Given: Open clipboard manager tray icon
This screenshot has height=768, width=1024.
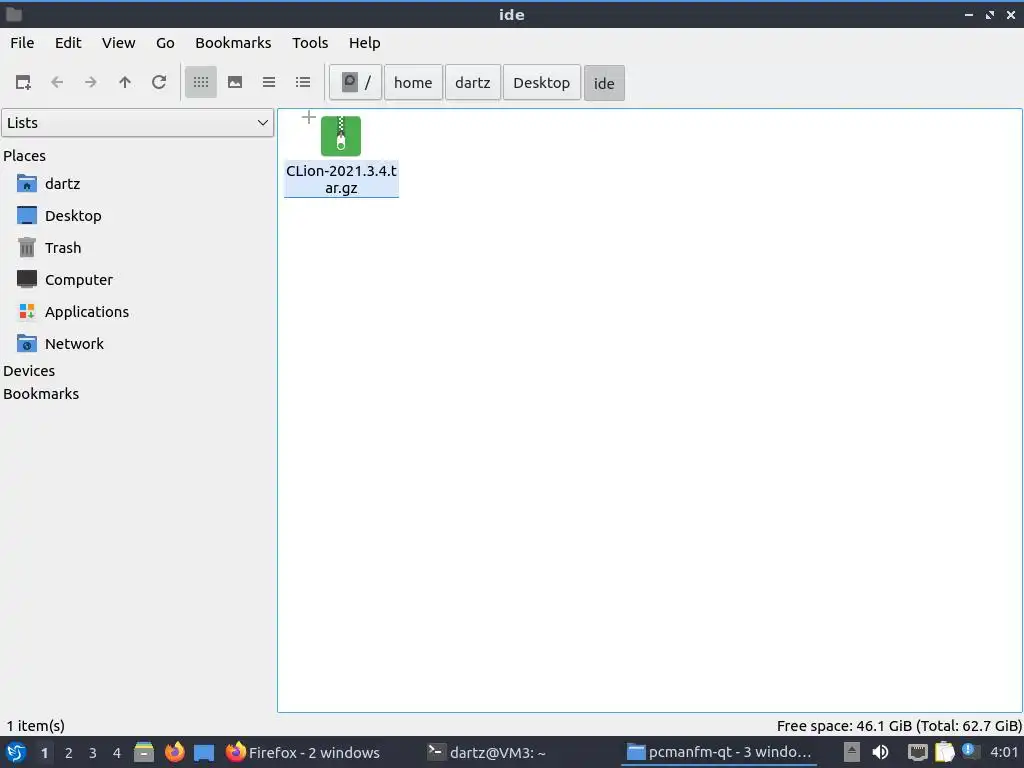Looking at the screenshot, I should [944, 752].
